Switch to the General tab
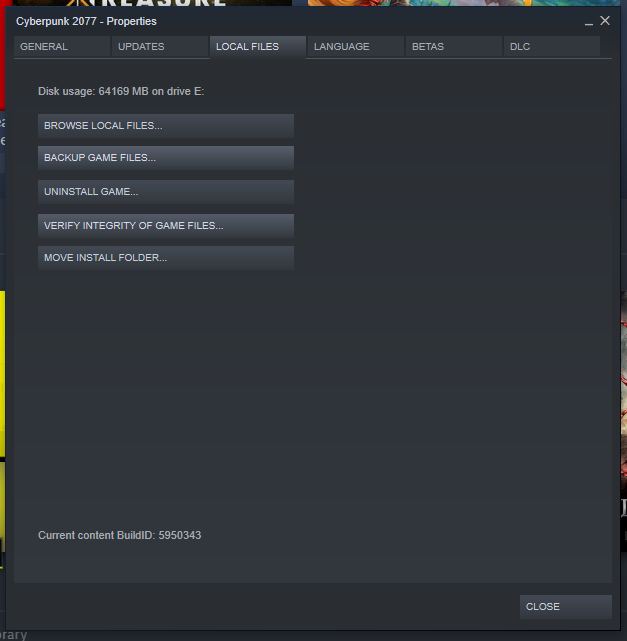This screenshot has height=641, width=627. click(x=62, y=47)
